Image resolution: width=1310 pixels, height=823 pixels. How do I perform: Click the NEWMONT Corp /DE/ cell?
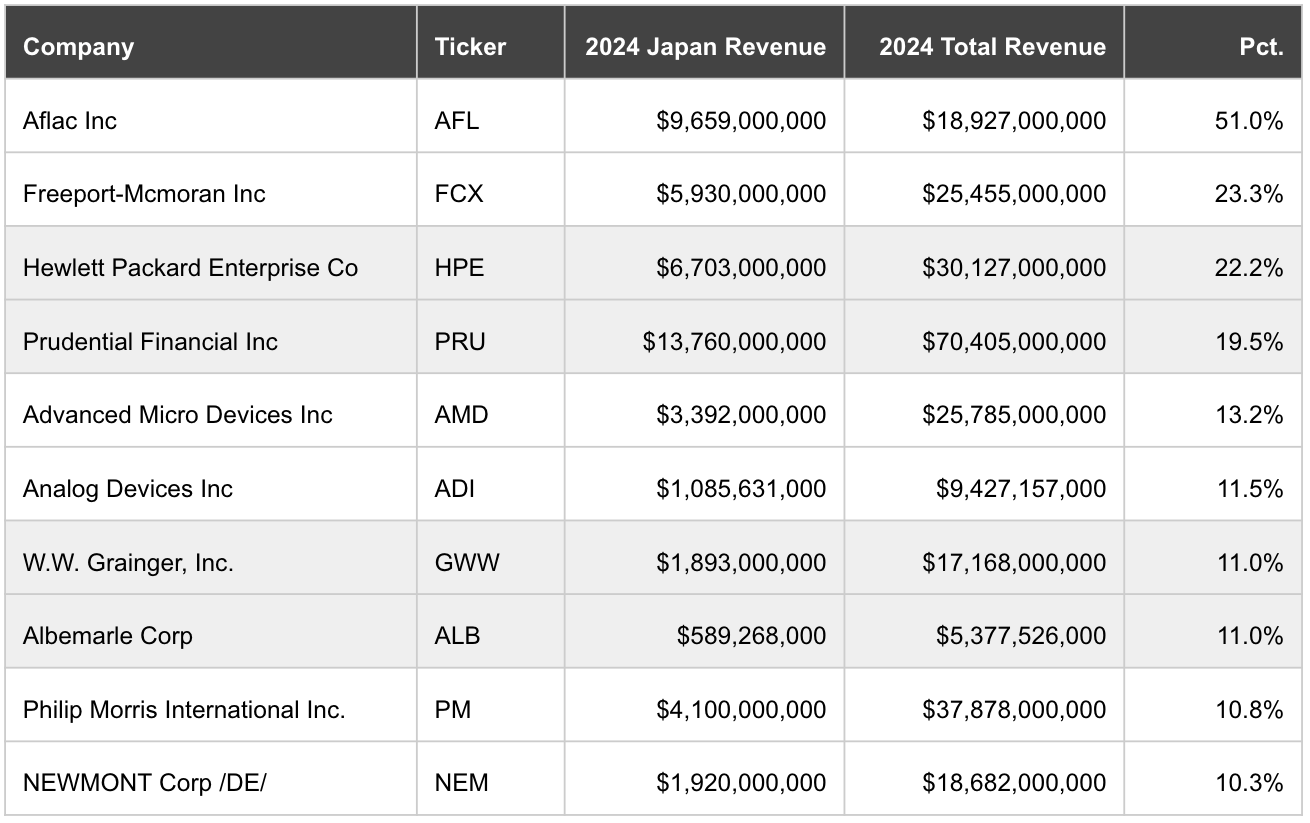pyautogui.click(x=211, y=778)
